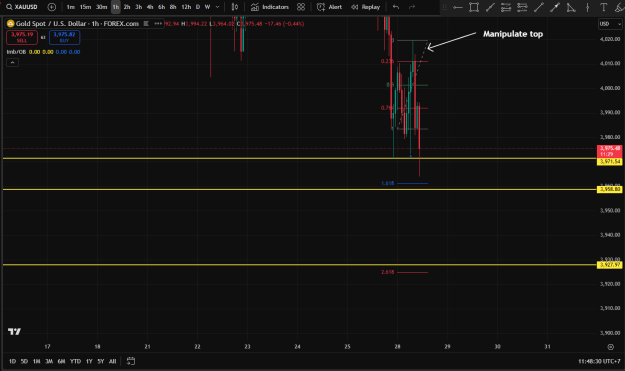Undo the last chart action
Image resolution: width=625 pixels, height=371 pixels.
click(x=395, y=7)
